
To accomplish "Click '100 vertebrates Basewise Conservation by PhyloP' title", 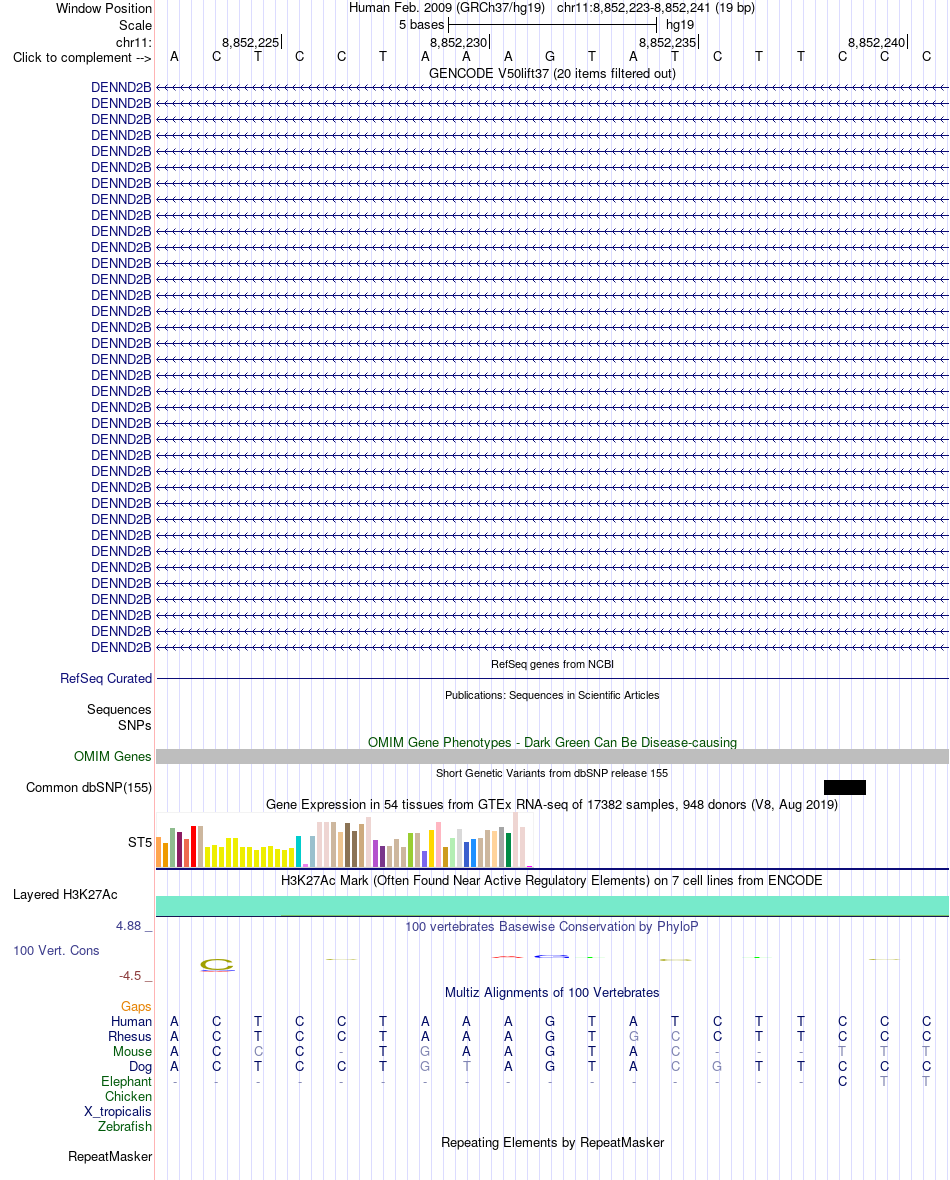I will [x=552, y=926].
